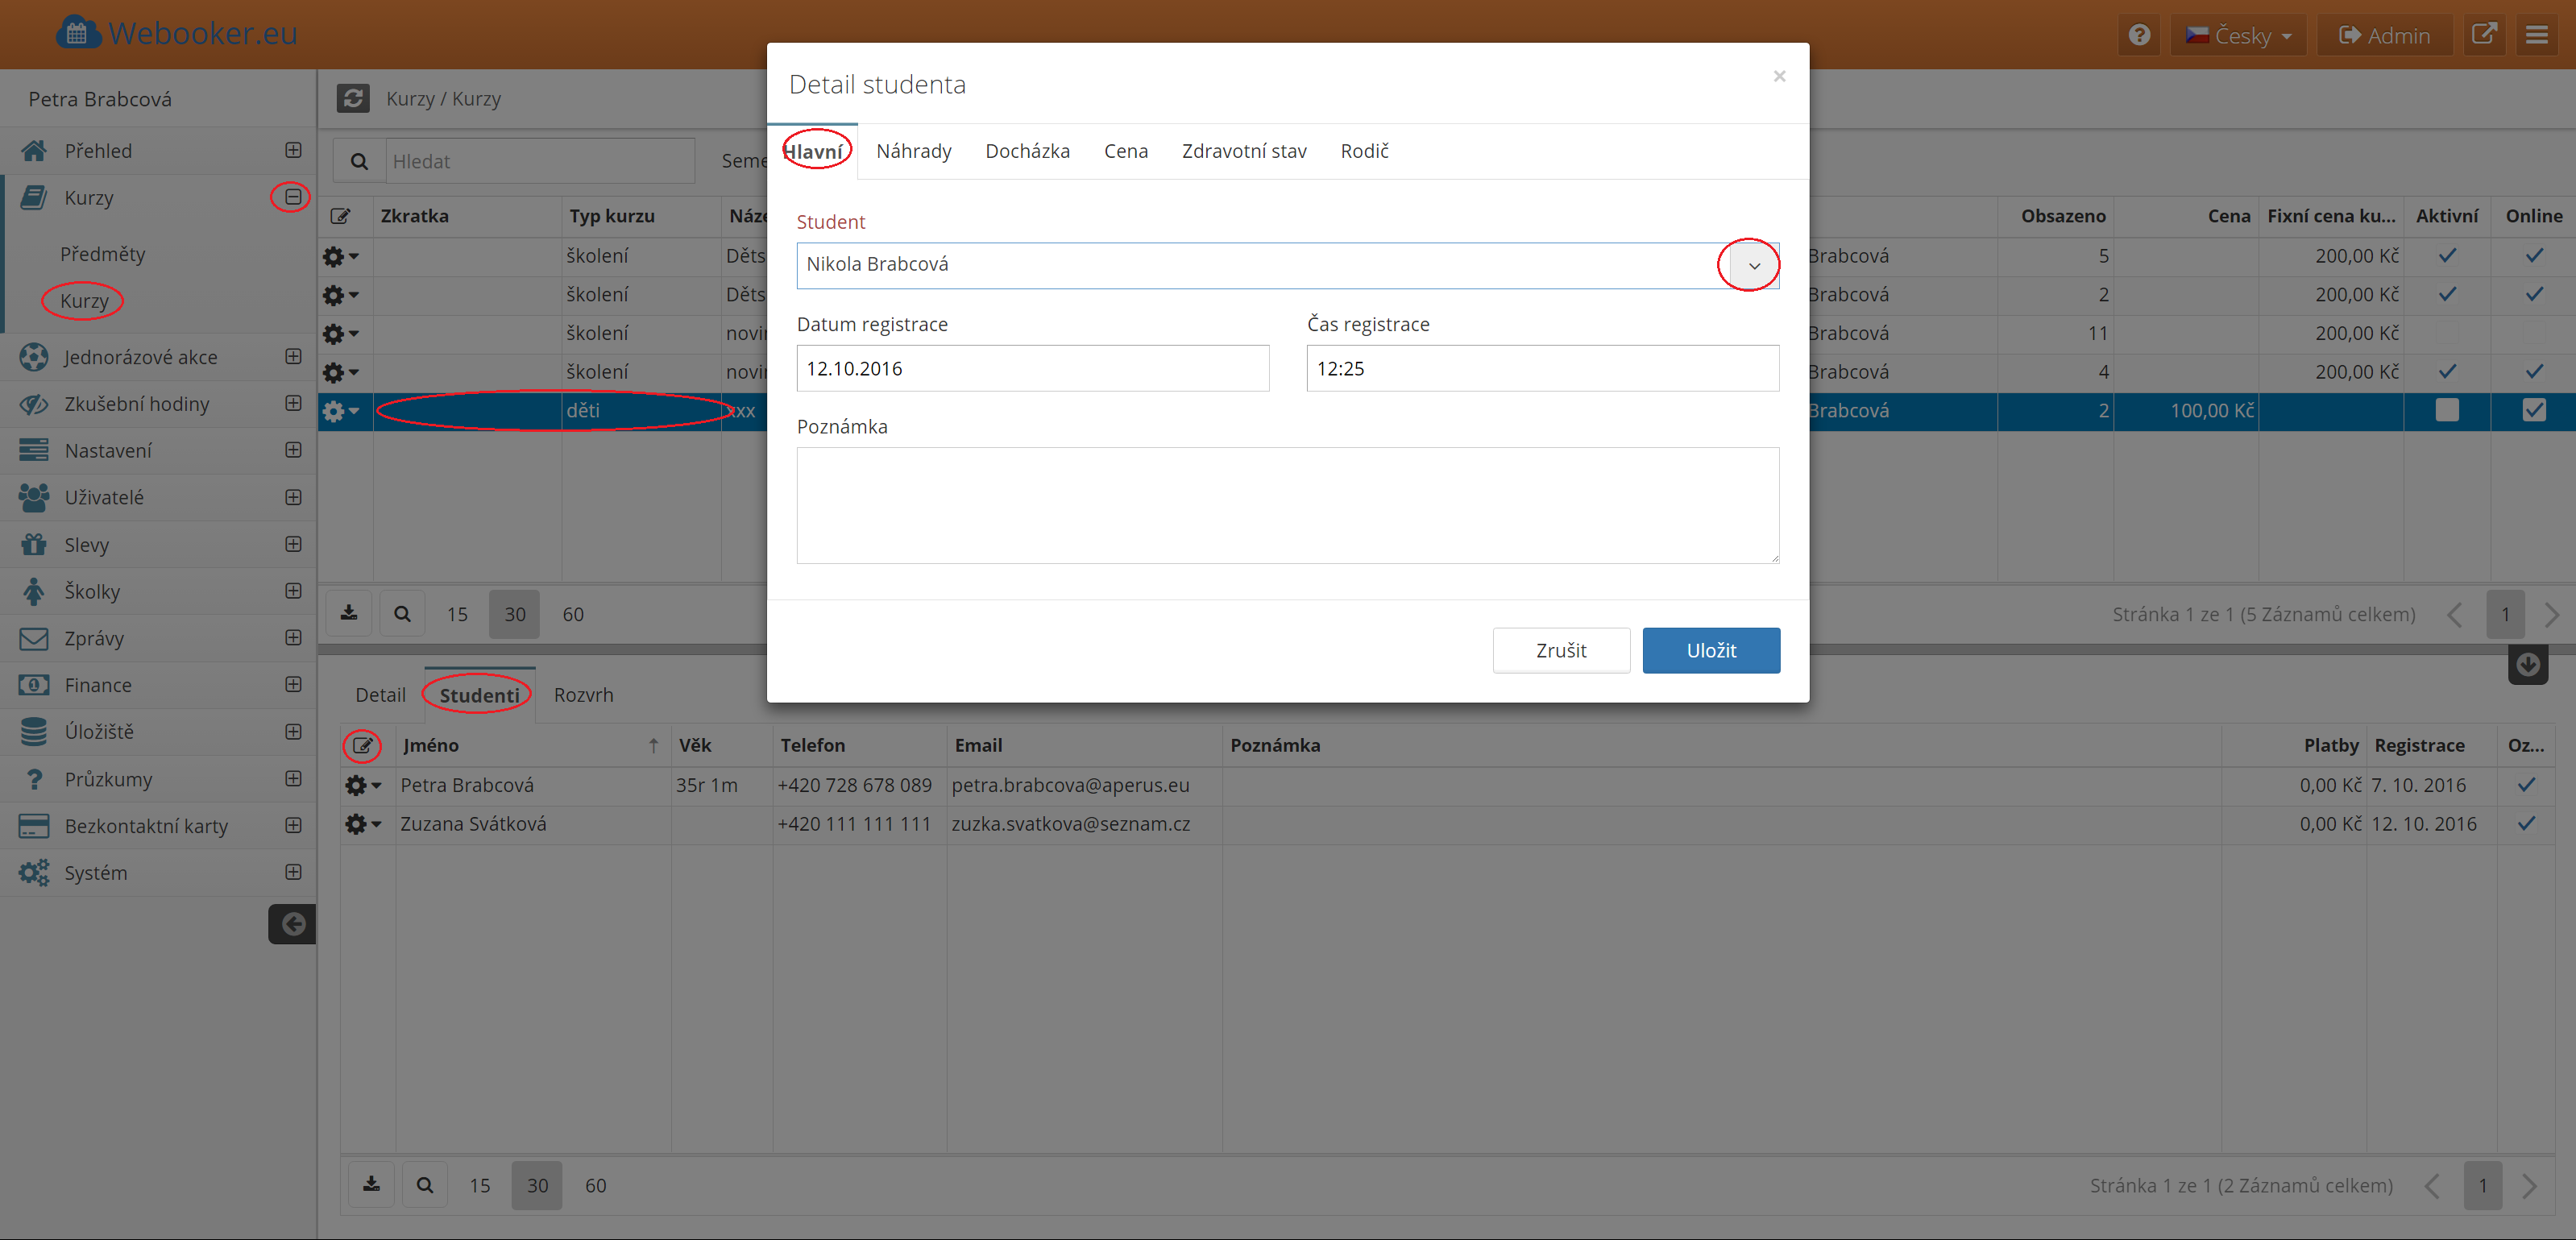Viewport: 2576px width, 1240px height.
Task: Click the search magnifier icon under courses table
Action: coord(402,614)
